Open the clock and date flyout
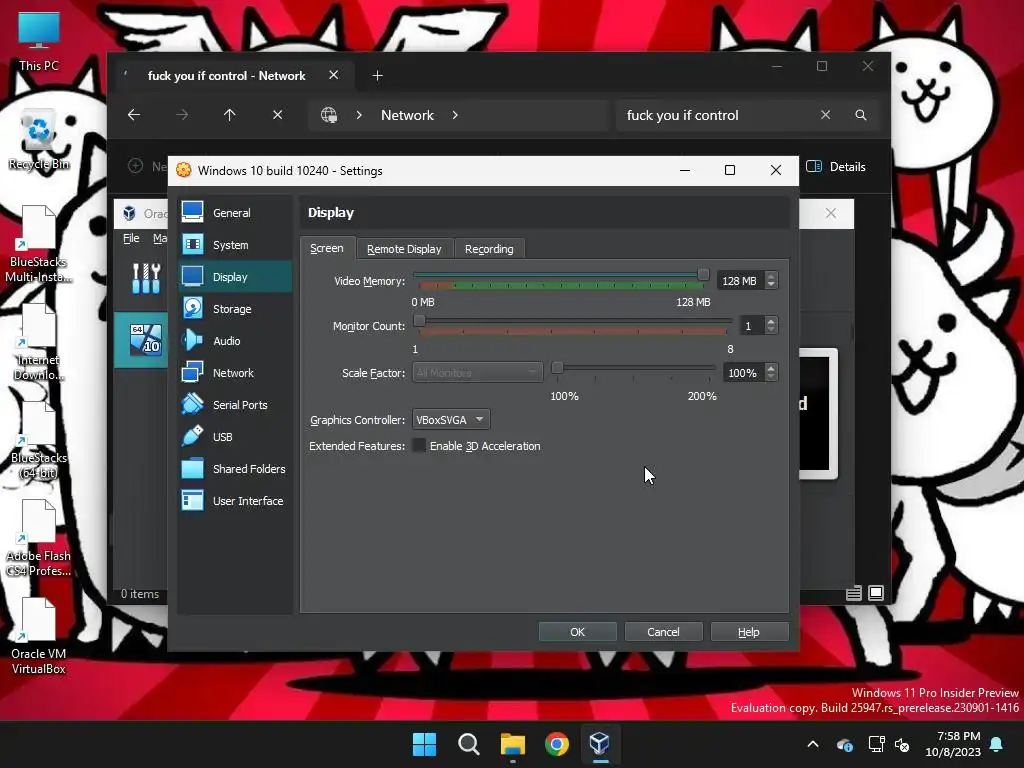 click(x=953, y=744)
